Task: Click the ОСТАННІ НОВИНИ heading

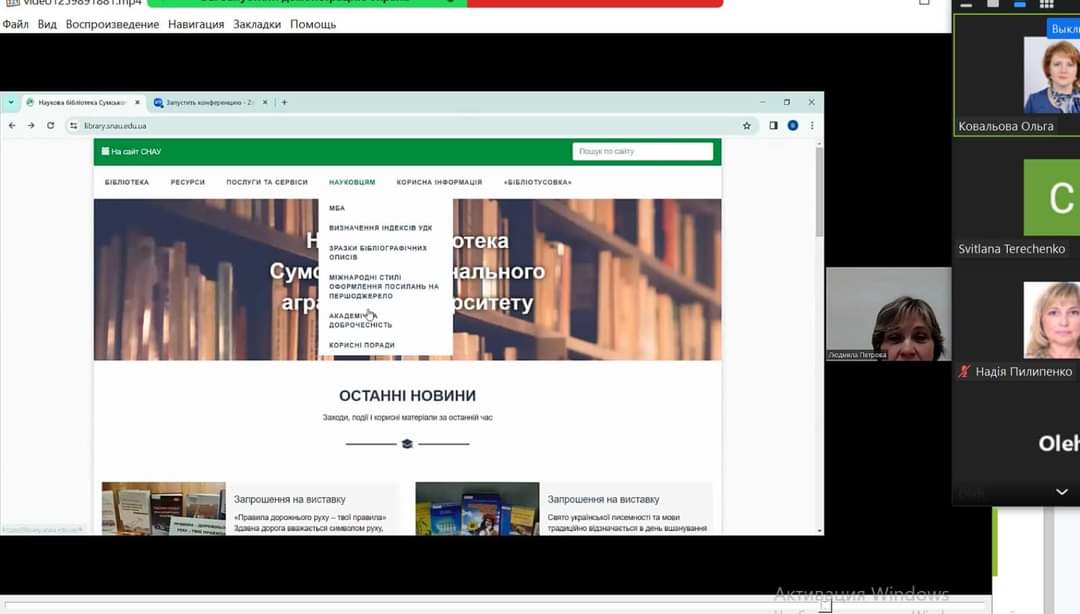Action: [408, 396]
